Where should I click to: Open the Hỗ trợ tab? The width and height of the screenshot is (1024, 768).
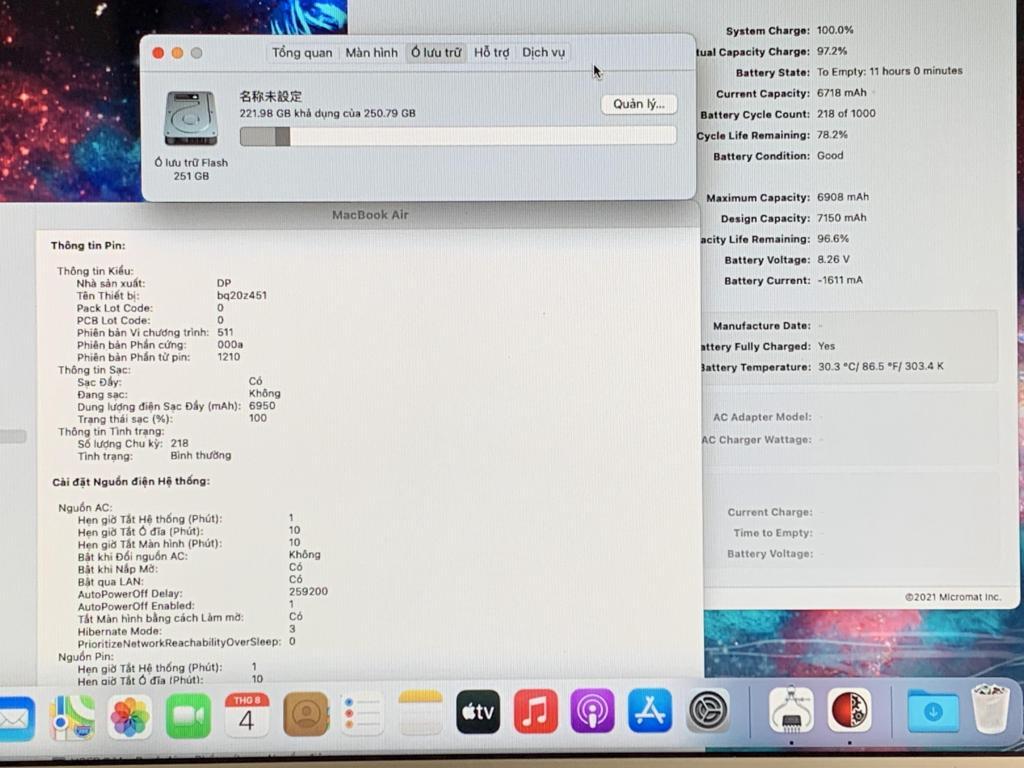(x=492, y=52)
